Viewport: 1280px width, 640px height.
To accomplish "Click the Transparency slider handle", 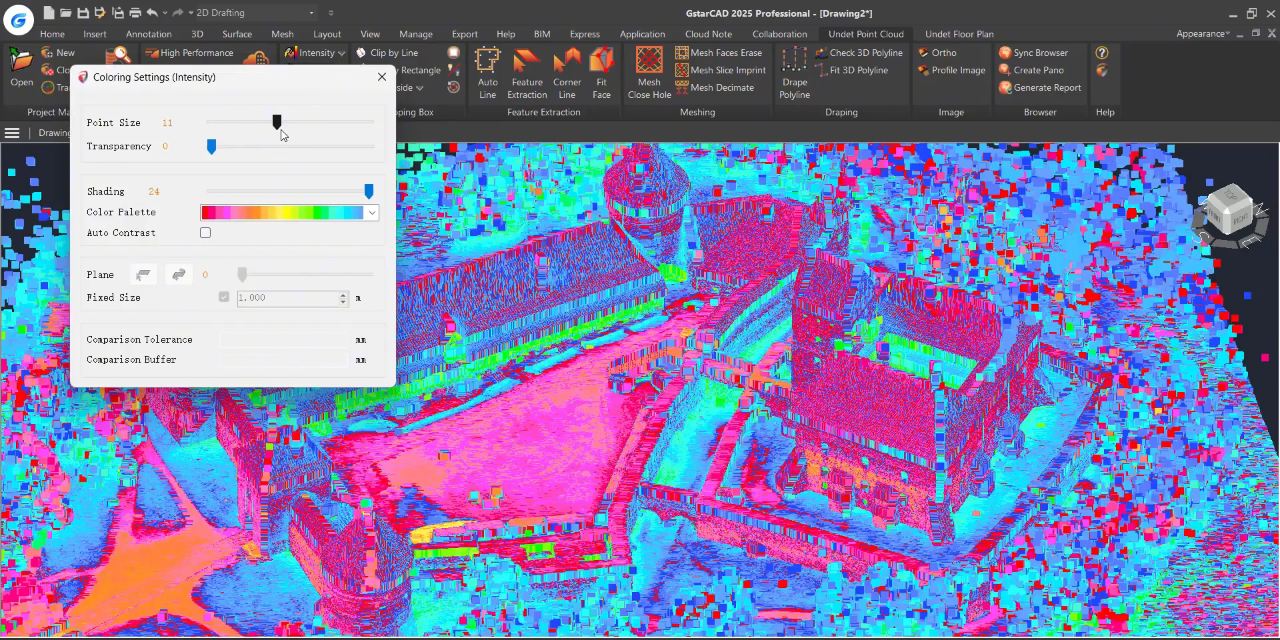I will (211, 147).
